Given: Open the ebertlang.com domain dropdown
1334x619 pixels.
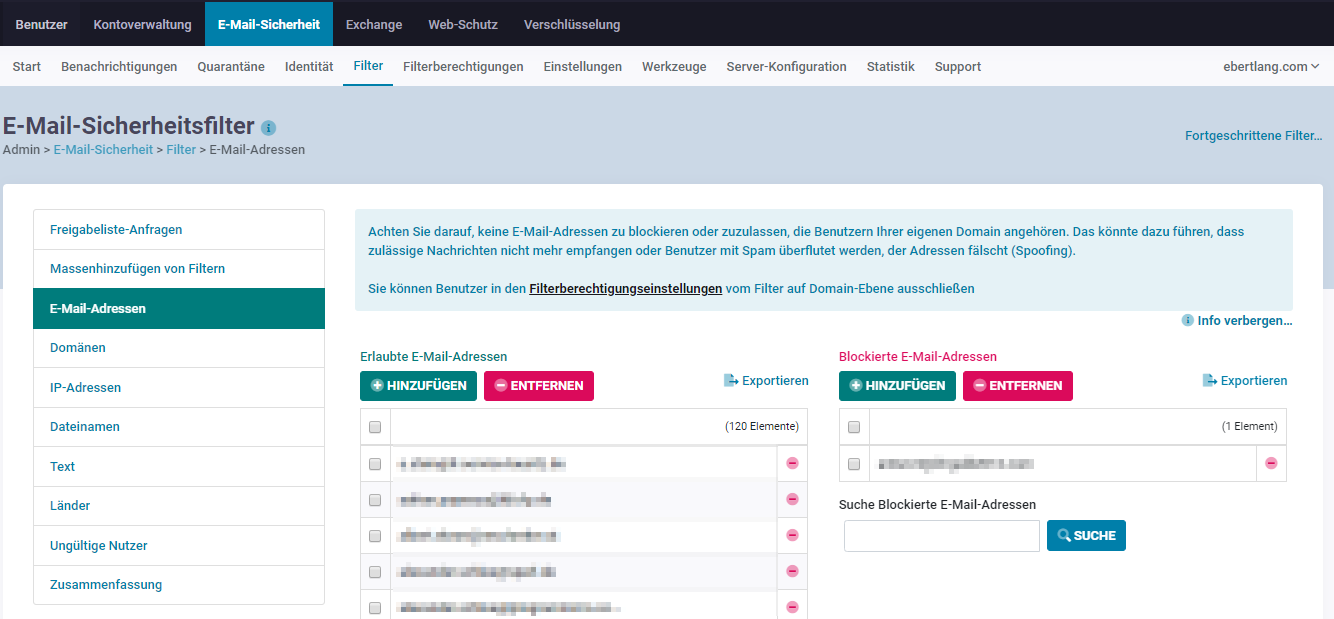Looking at the screenshot, I should [x=1270, y=67].
